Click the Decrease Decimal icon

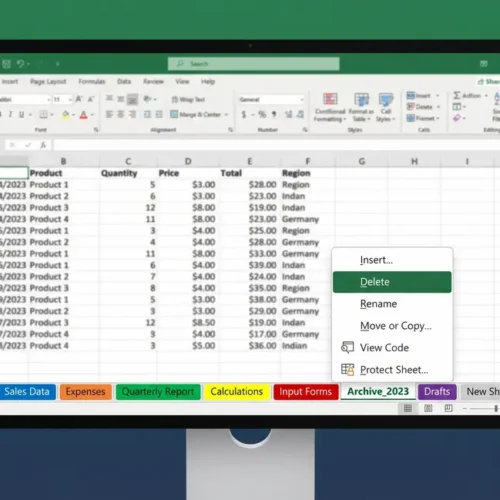click(x=300, y=115)
